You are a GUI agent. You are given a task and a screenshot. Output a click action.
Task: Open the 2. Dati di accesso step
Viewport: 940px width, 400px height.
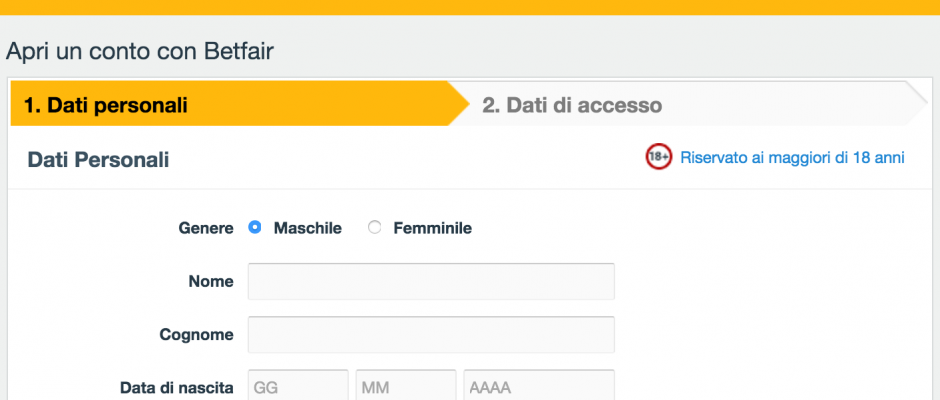(689, 104)
